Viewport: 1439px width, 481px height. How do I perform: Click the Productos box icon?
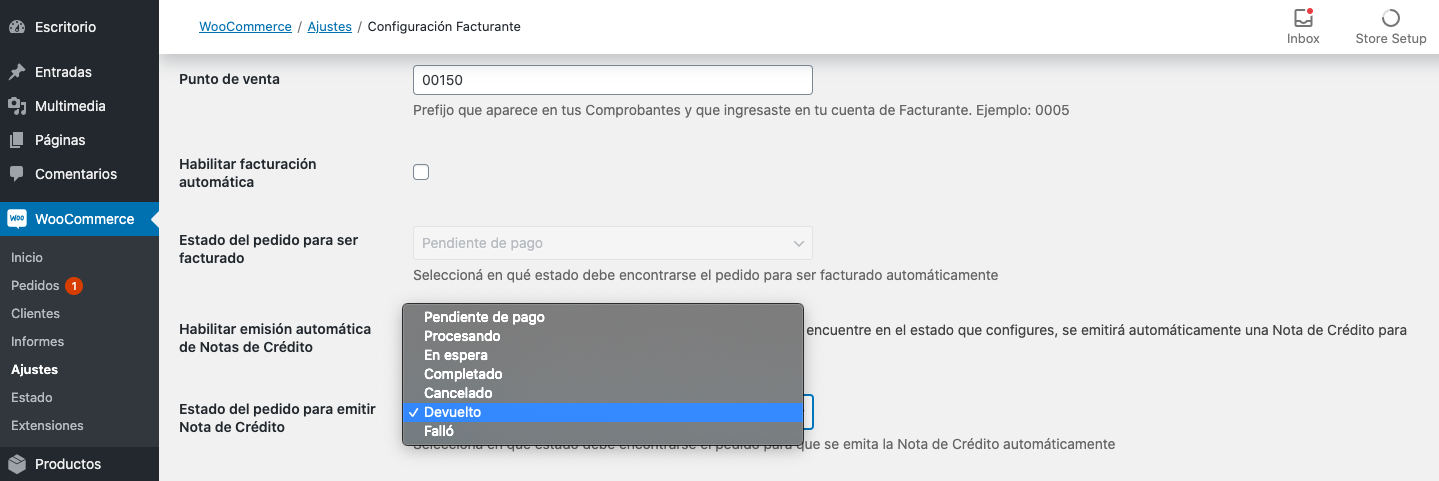[x=17, y=464]
